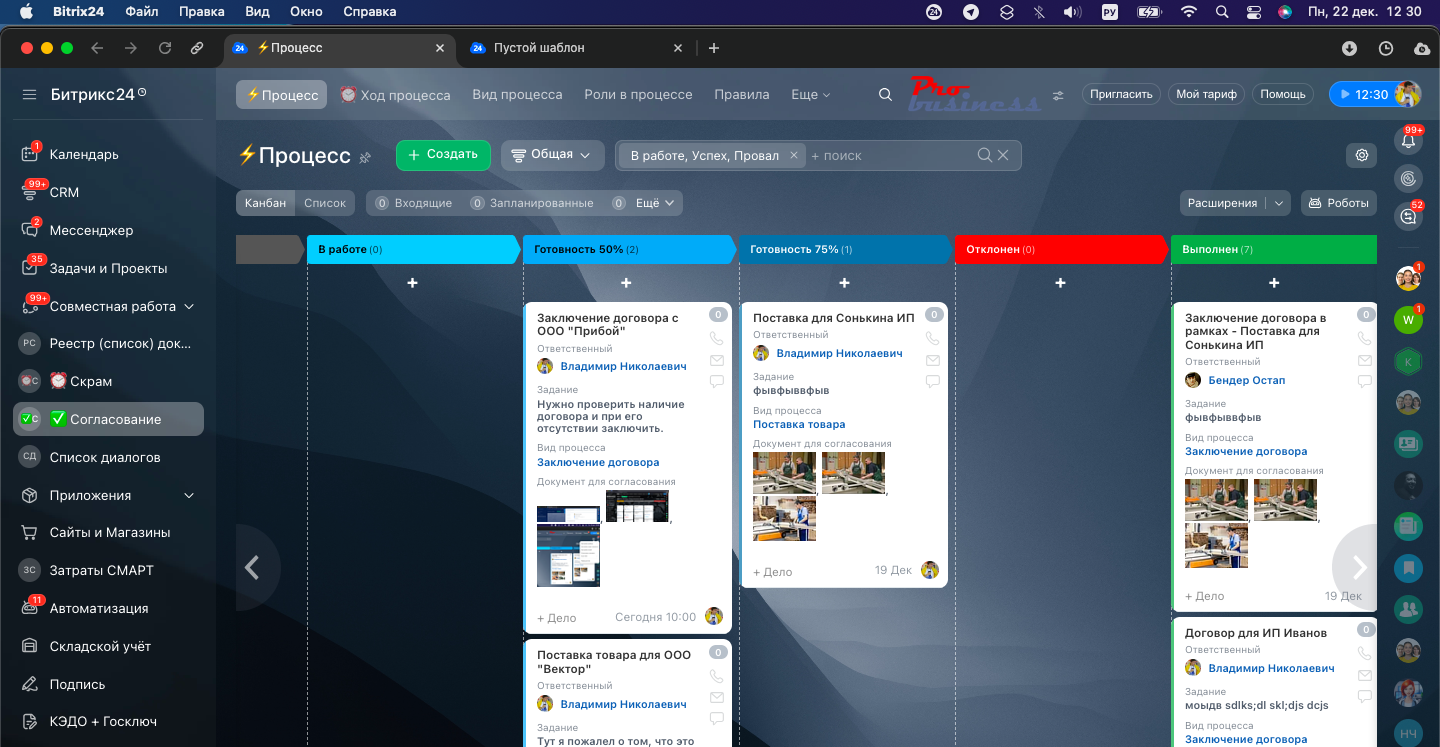
Task: Toggle the Входящие counter filter
Action: point(413,203)
